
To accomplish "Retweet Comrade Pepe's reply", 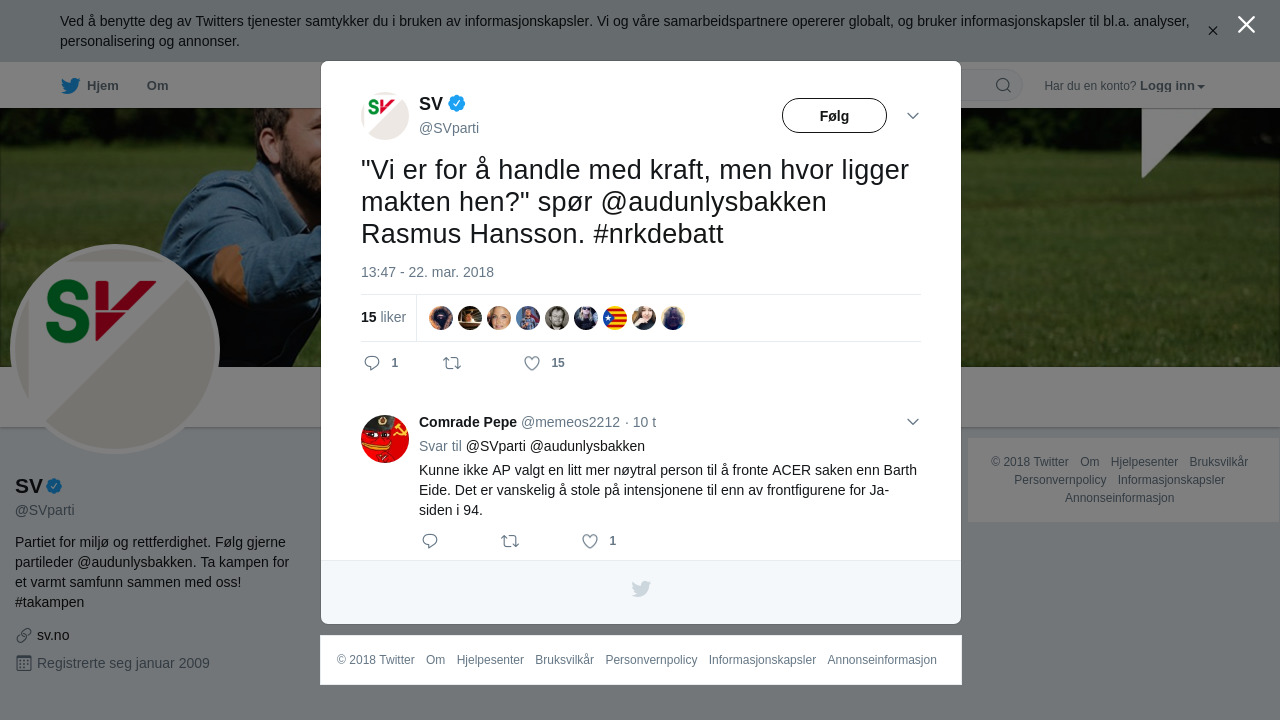I will point(510,541).
